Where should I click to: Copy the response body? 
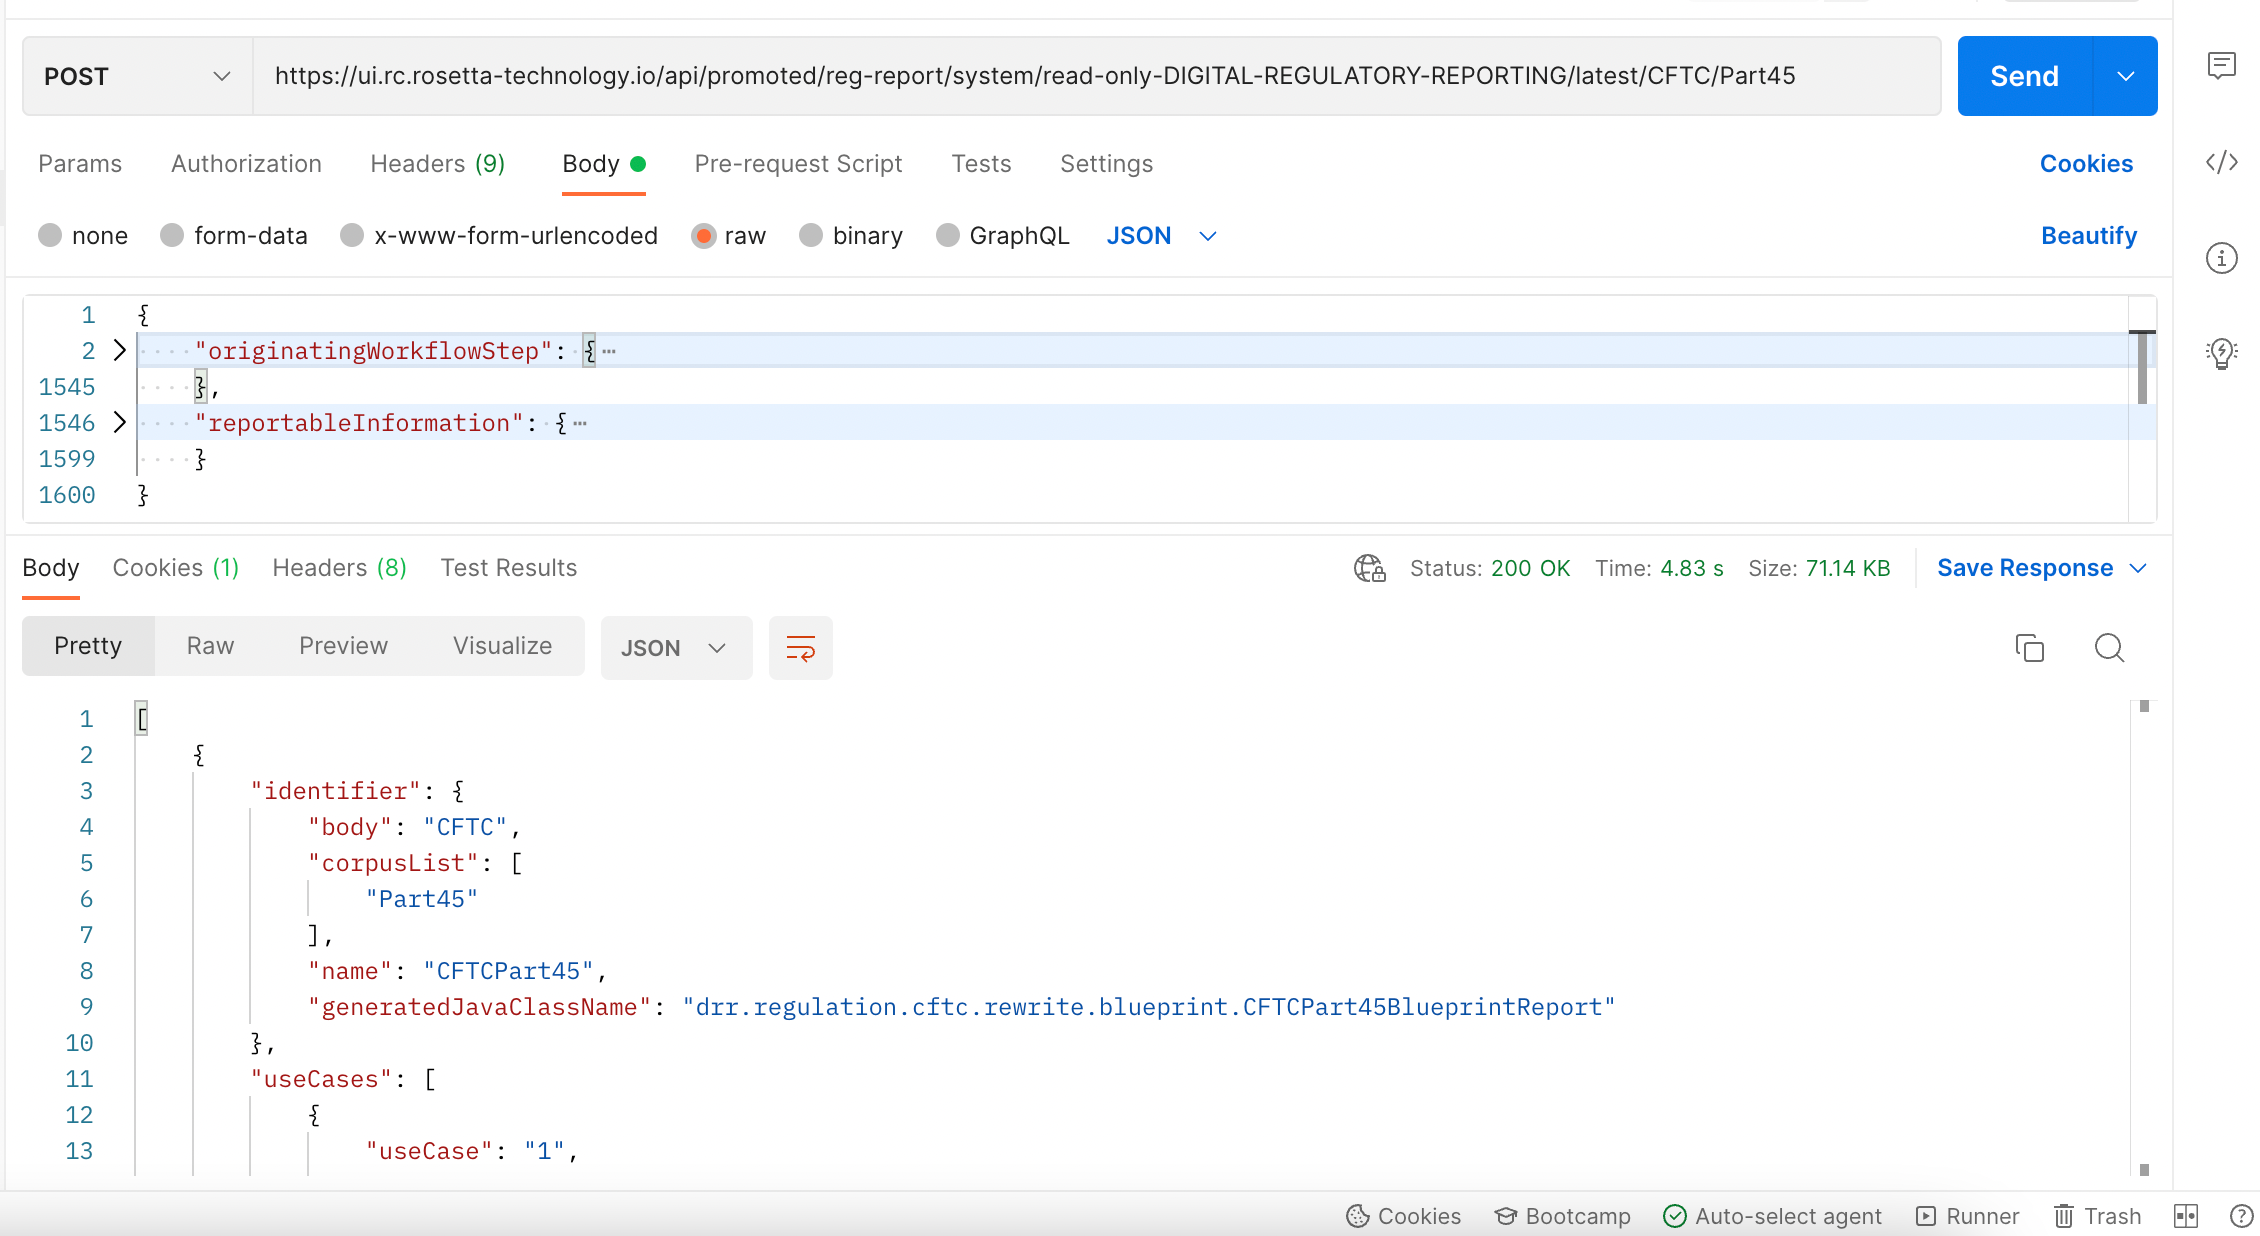(2030, 648)
